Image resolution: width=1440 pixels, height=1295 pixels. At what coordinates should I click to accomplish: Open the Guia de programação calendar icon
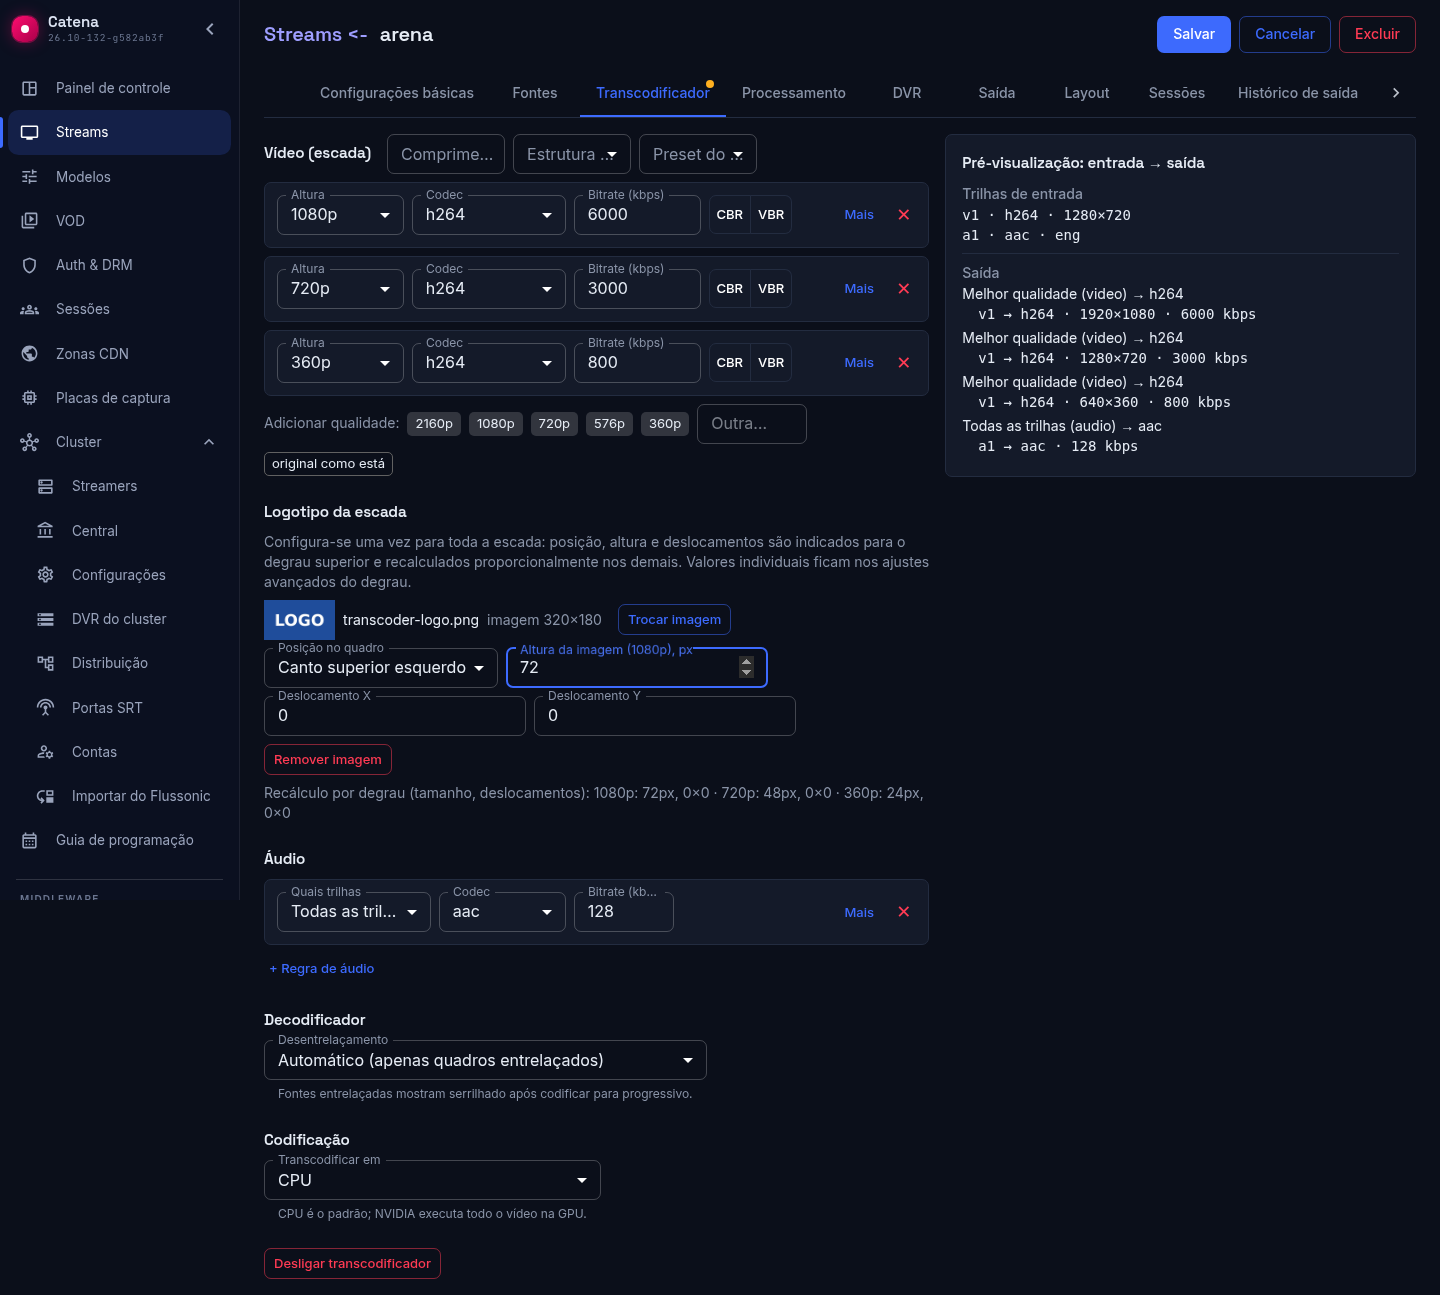(x=30, y=840)
